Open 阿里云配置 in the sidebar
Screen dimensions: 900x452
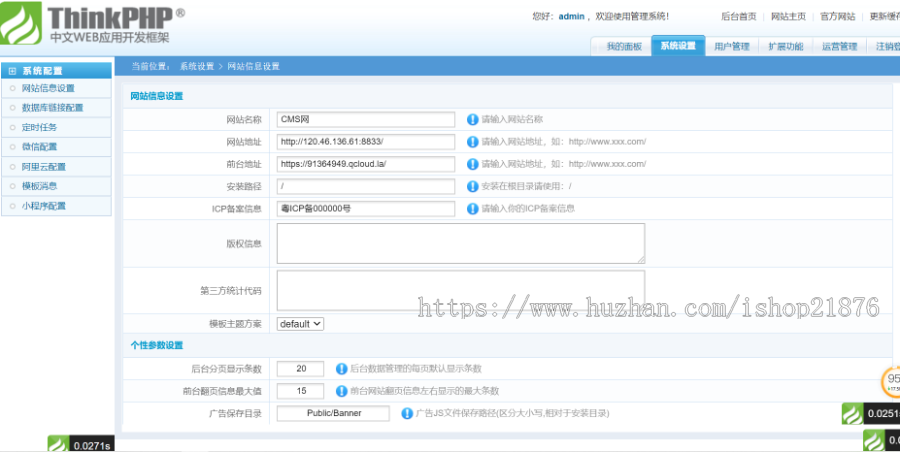pos(44,167)
